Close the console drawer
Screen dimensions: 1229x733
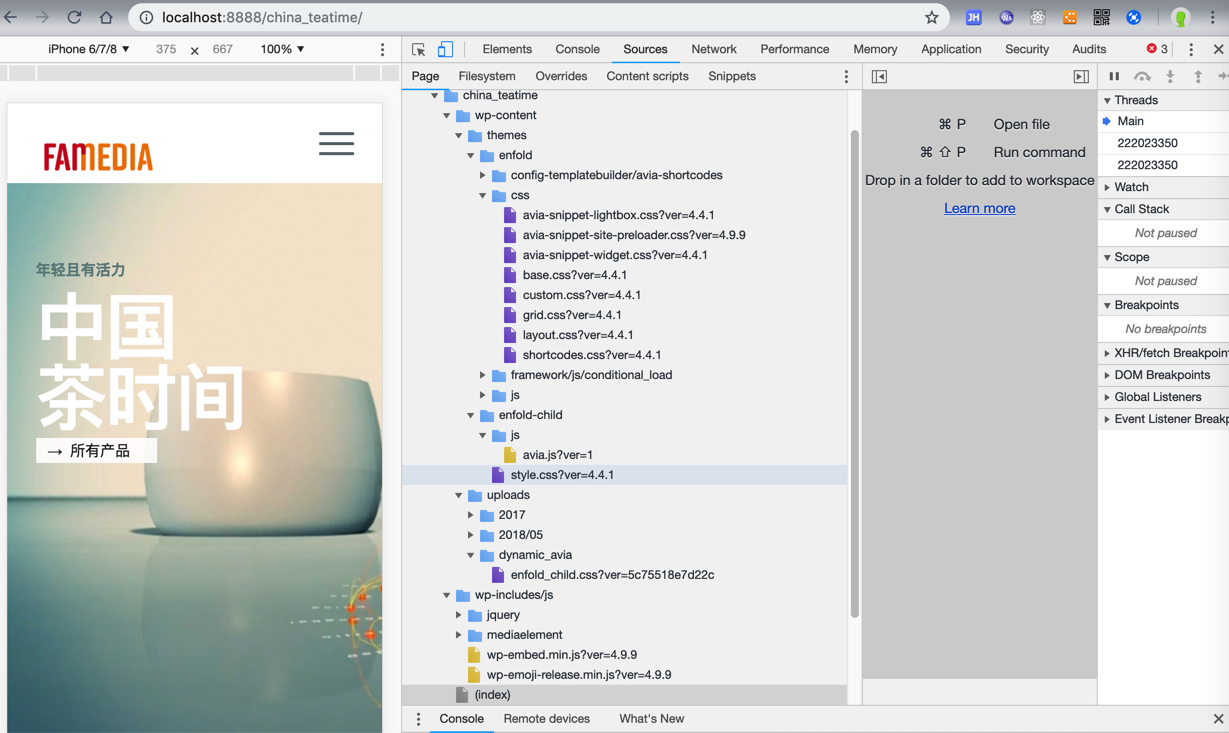coord(1218,719)
